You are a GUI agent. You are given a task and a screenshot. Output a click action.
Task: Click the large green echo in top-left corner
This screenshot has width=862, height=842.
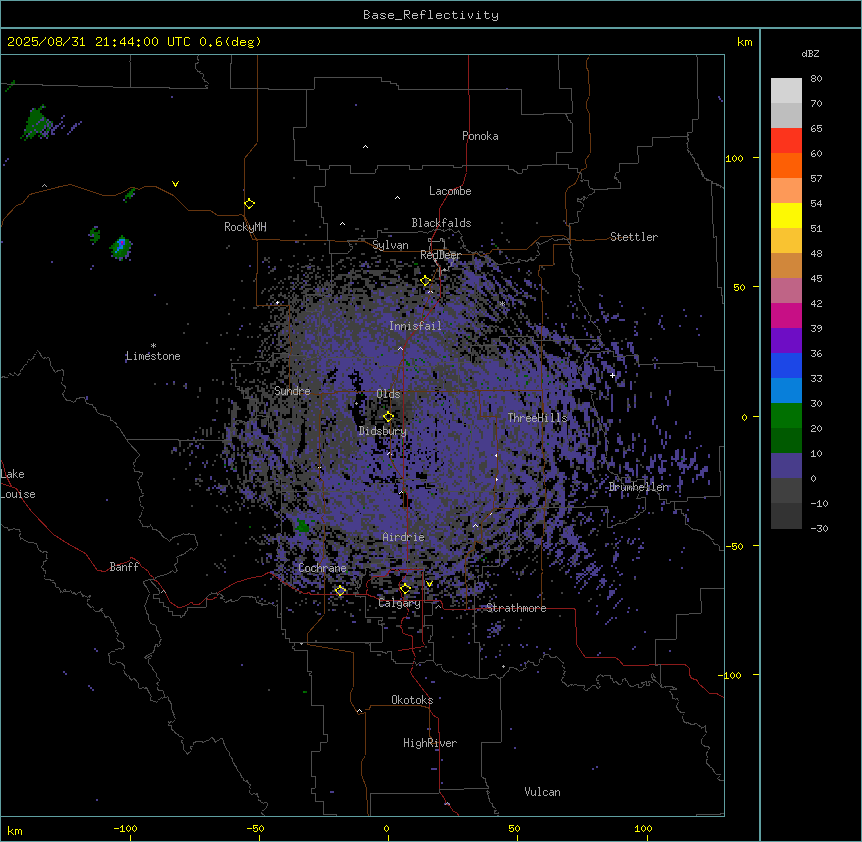[x=36, y=122]
